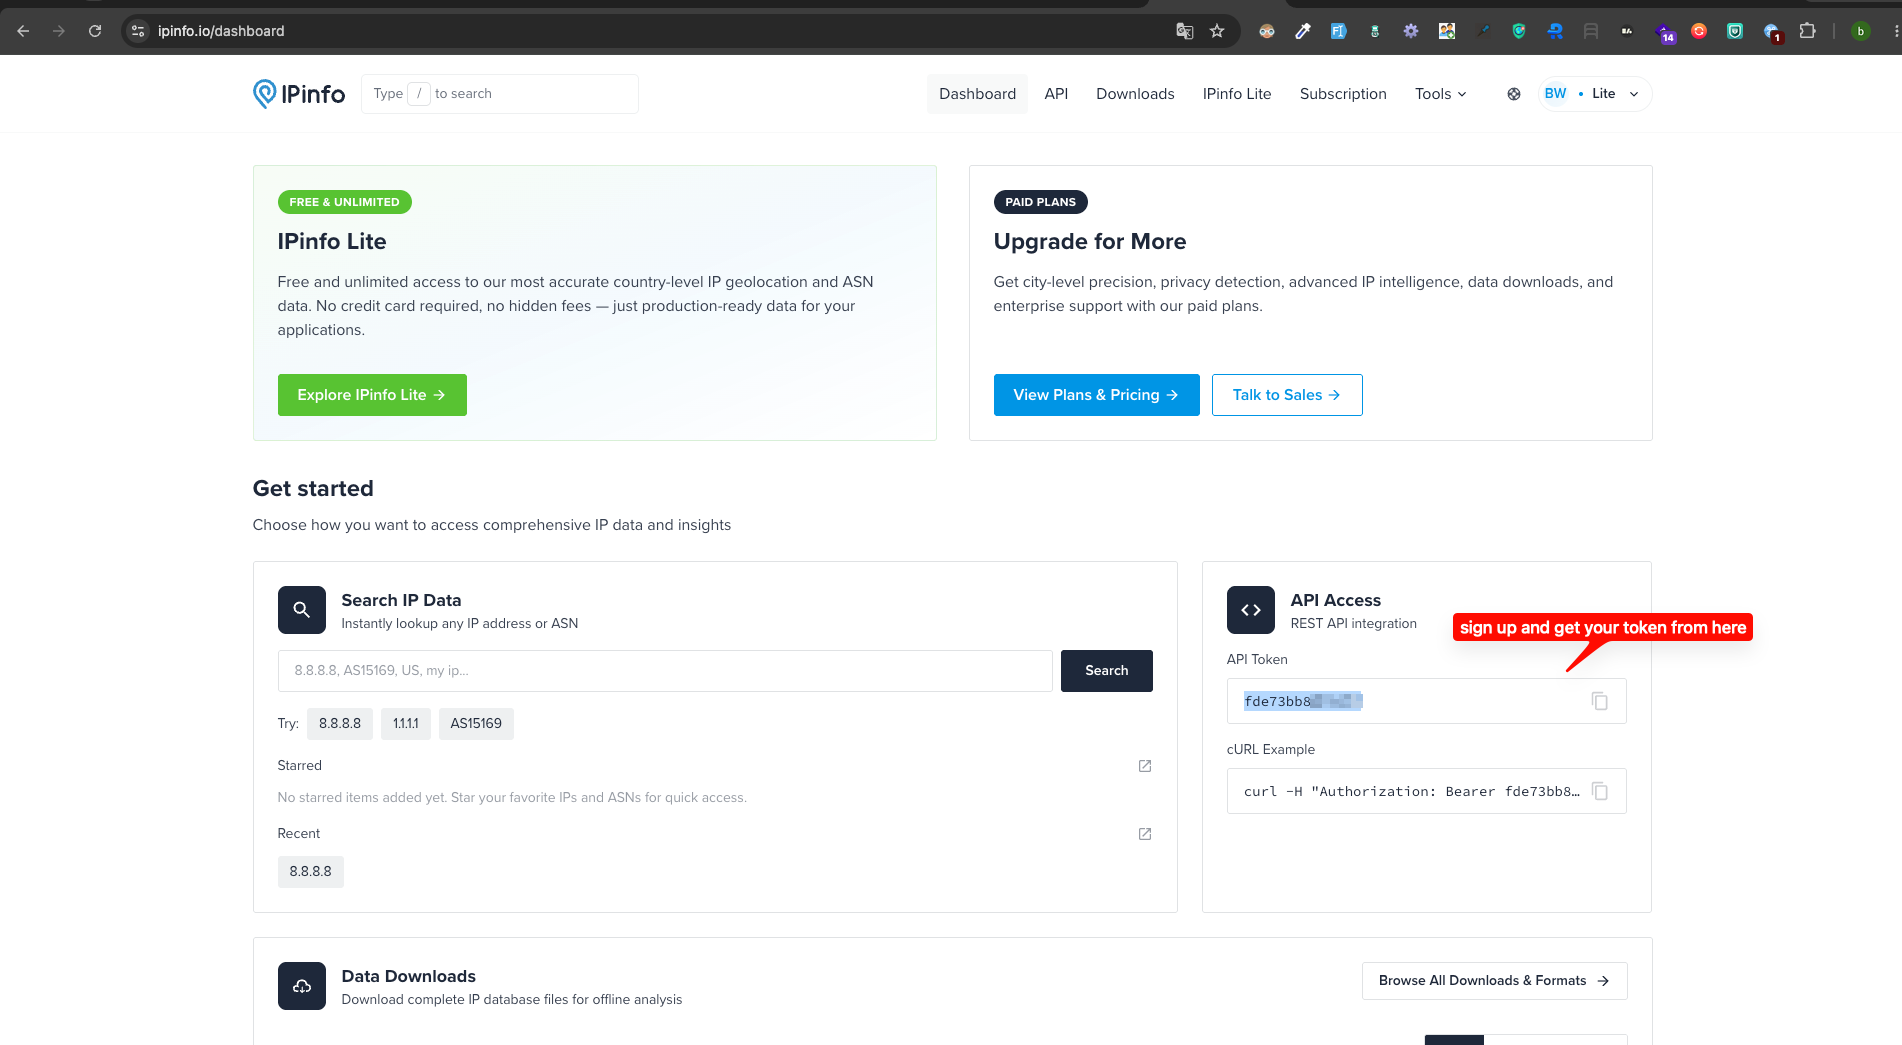Copy the cURL Example command

coord(1600,791)
